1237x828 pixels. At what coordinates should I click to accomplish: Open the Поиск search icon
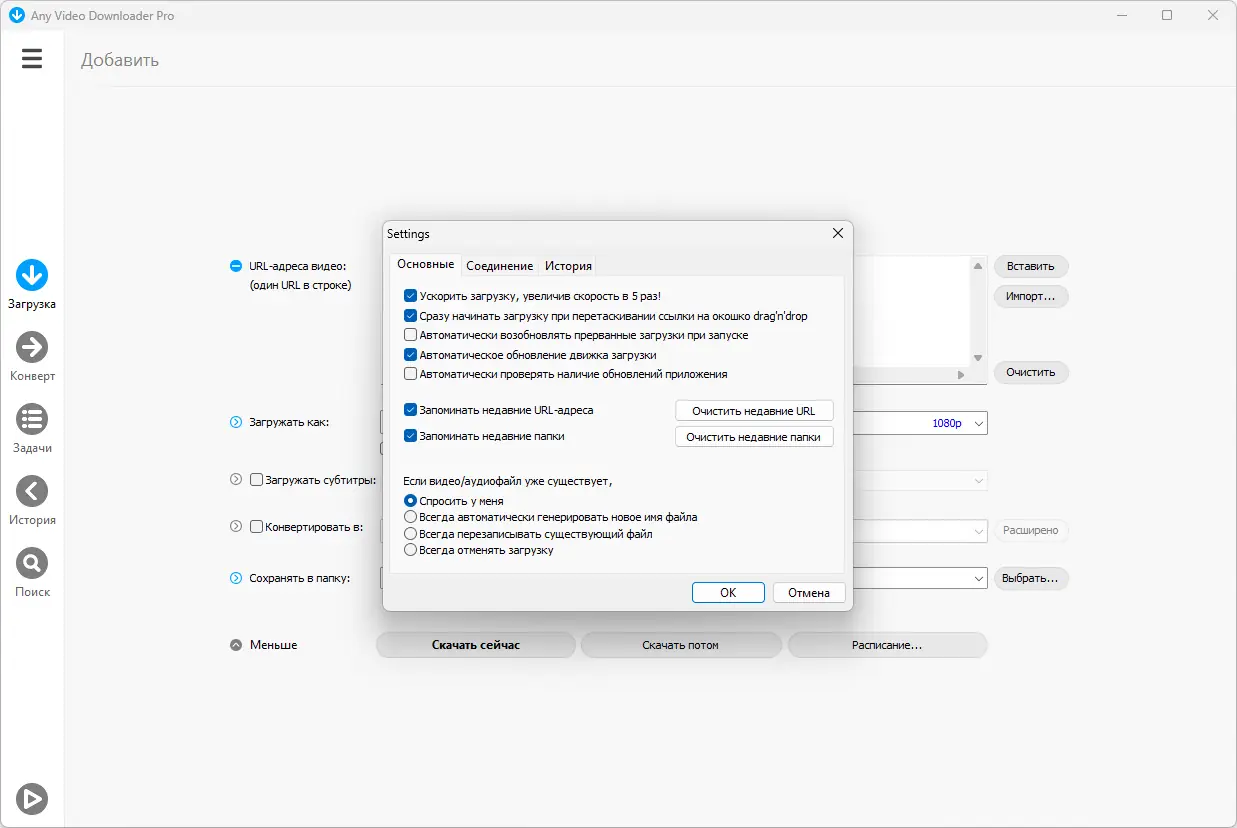coord(32,563)
